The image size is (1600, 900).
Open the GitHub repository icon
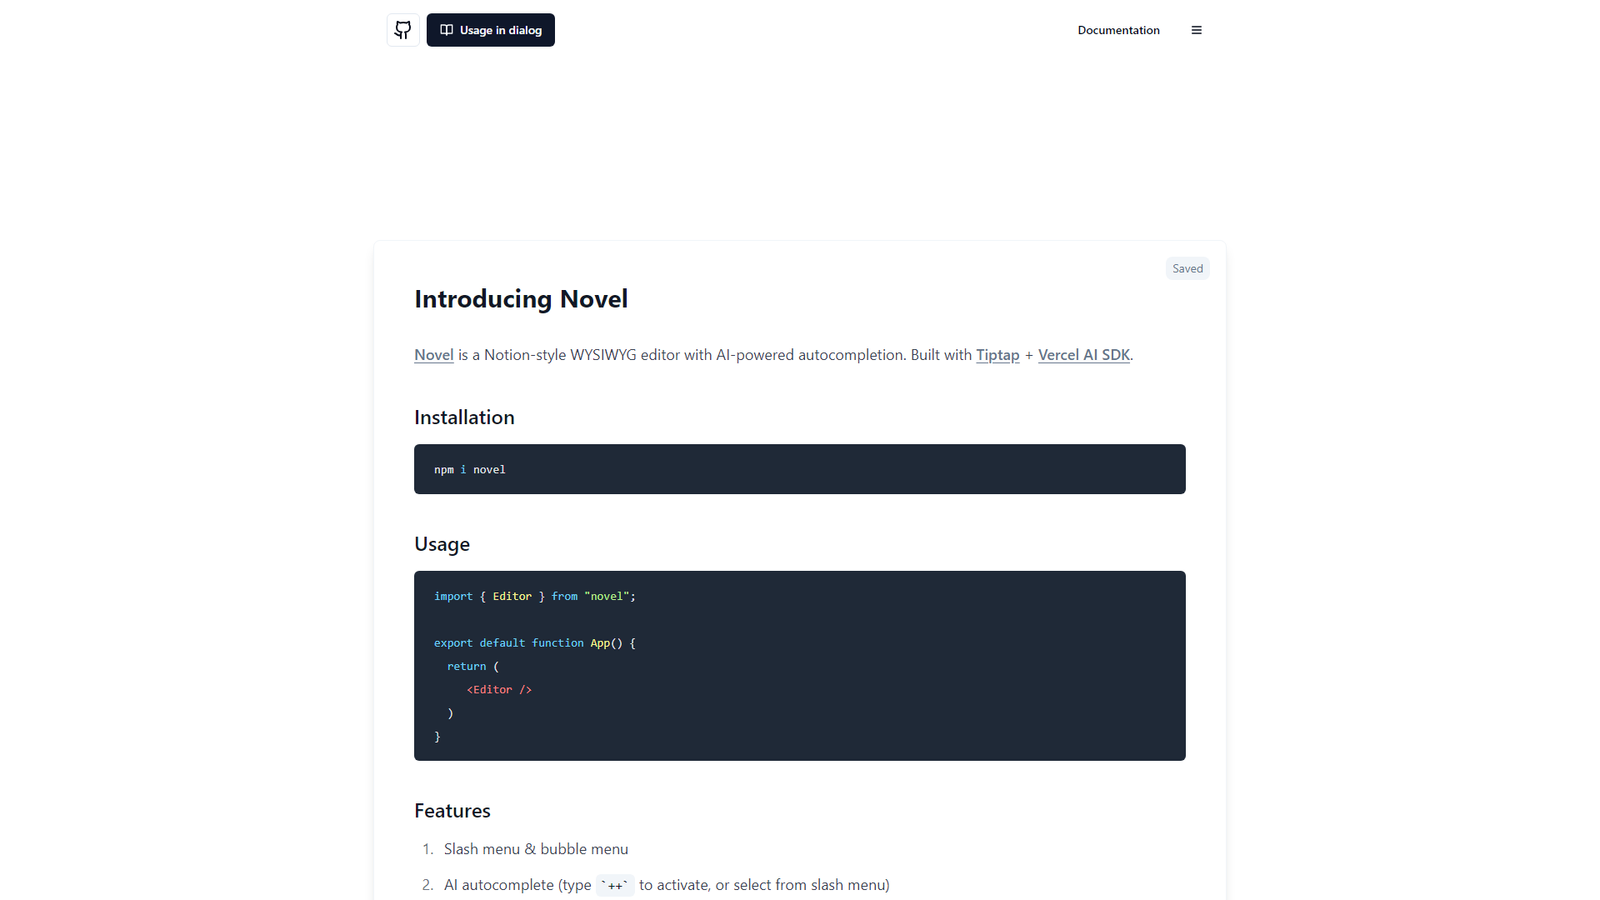[403, 30]
